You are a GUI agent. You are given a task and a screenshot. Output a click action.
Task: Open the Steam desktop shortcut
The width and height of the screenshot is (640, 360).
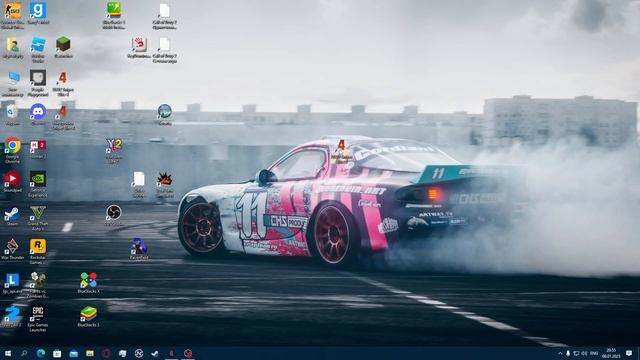13,213
